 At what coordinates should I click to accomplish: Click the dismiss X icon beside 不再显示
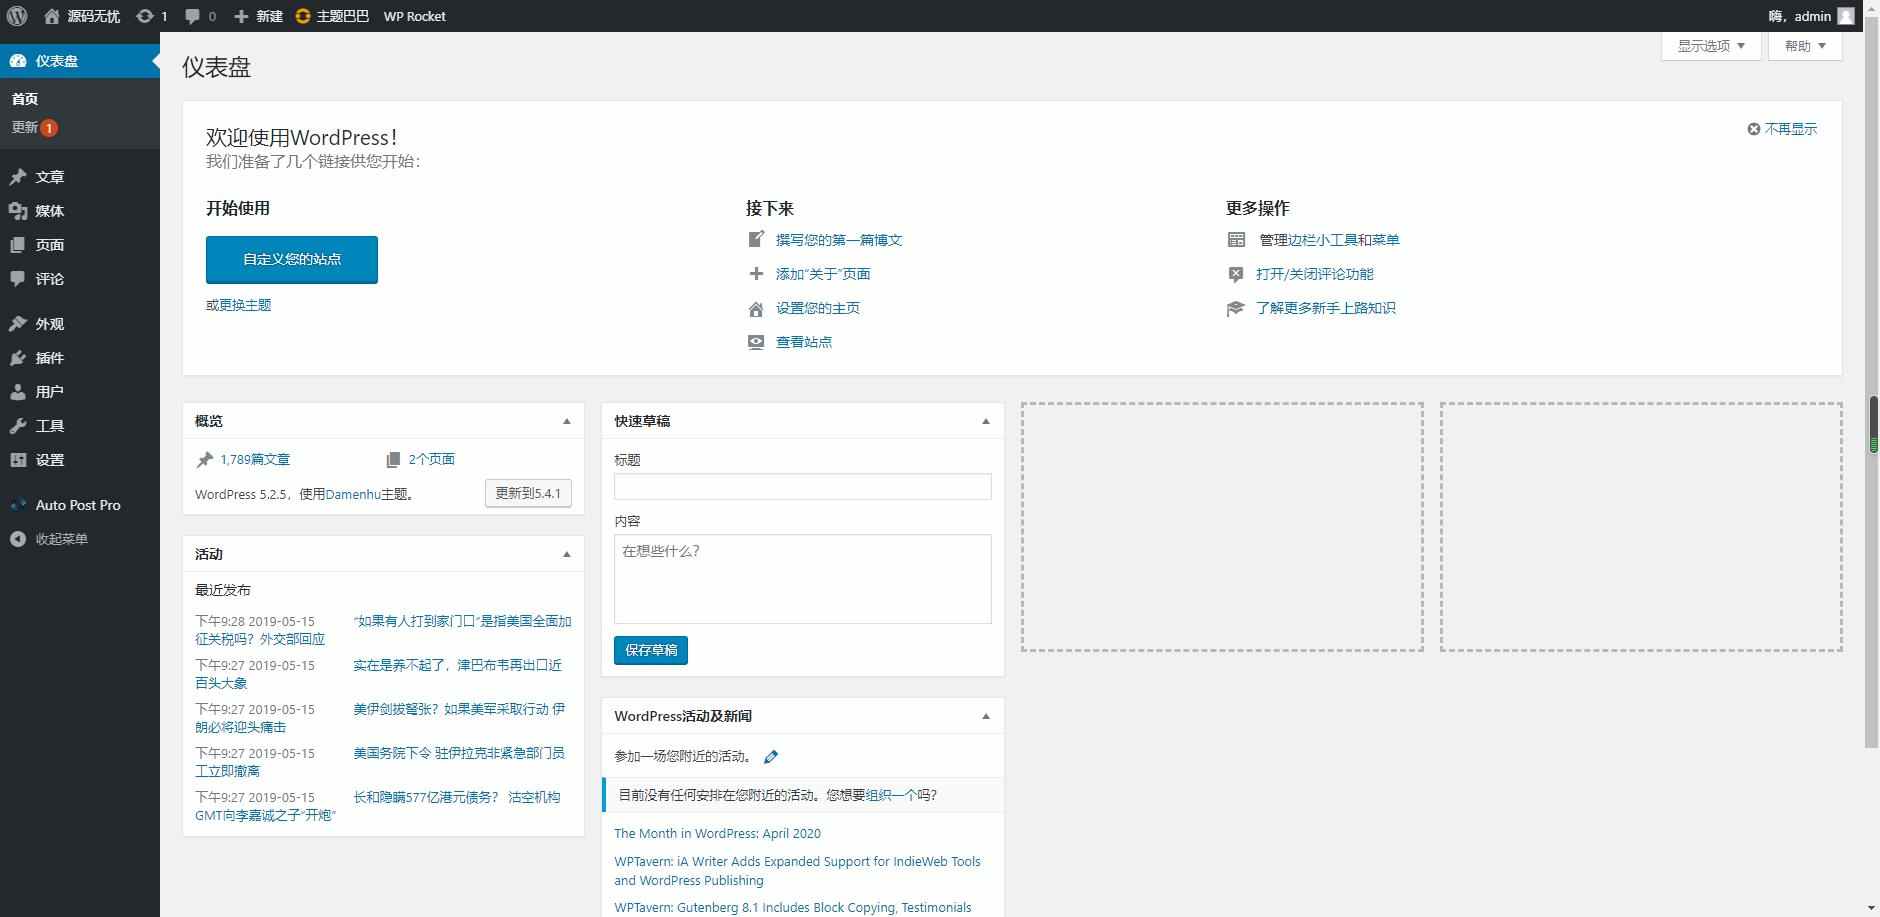pos(1753,129)
